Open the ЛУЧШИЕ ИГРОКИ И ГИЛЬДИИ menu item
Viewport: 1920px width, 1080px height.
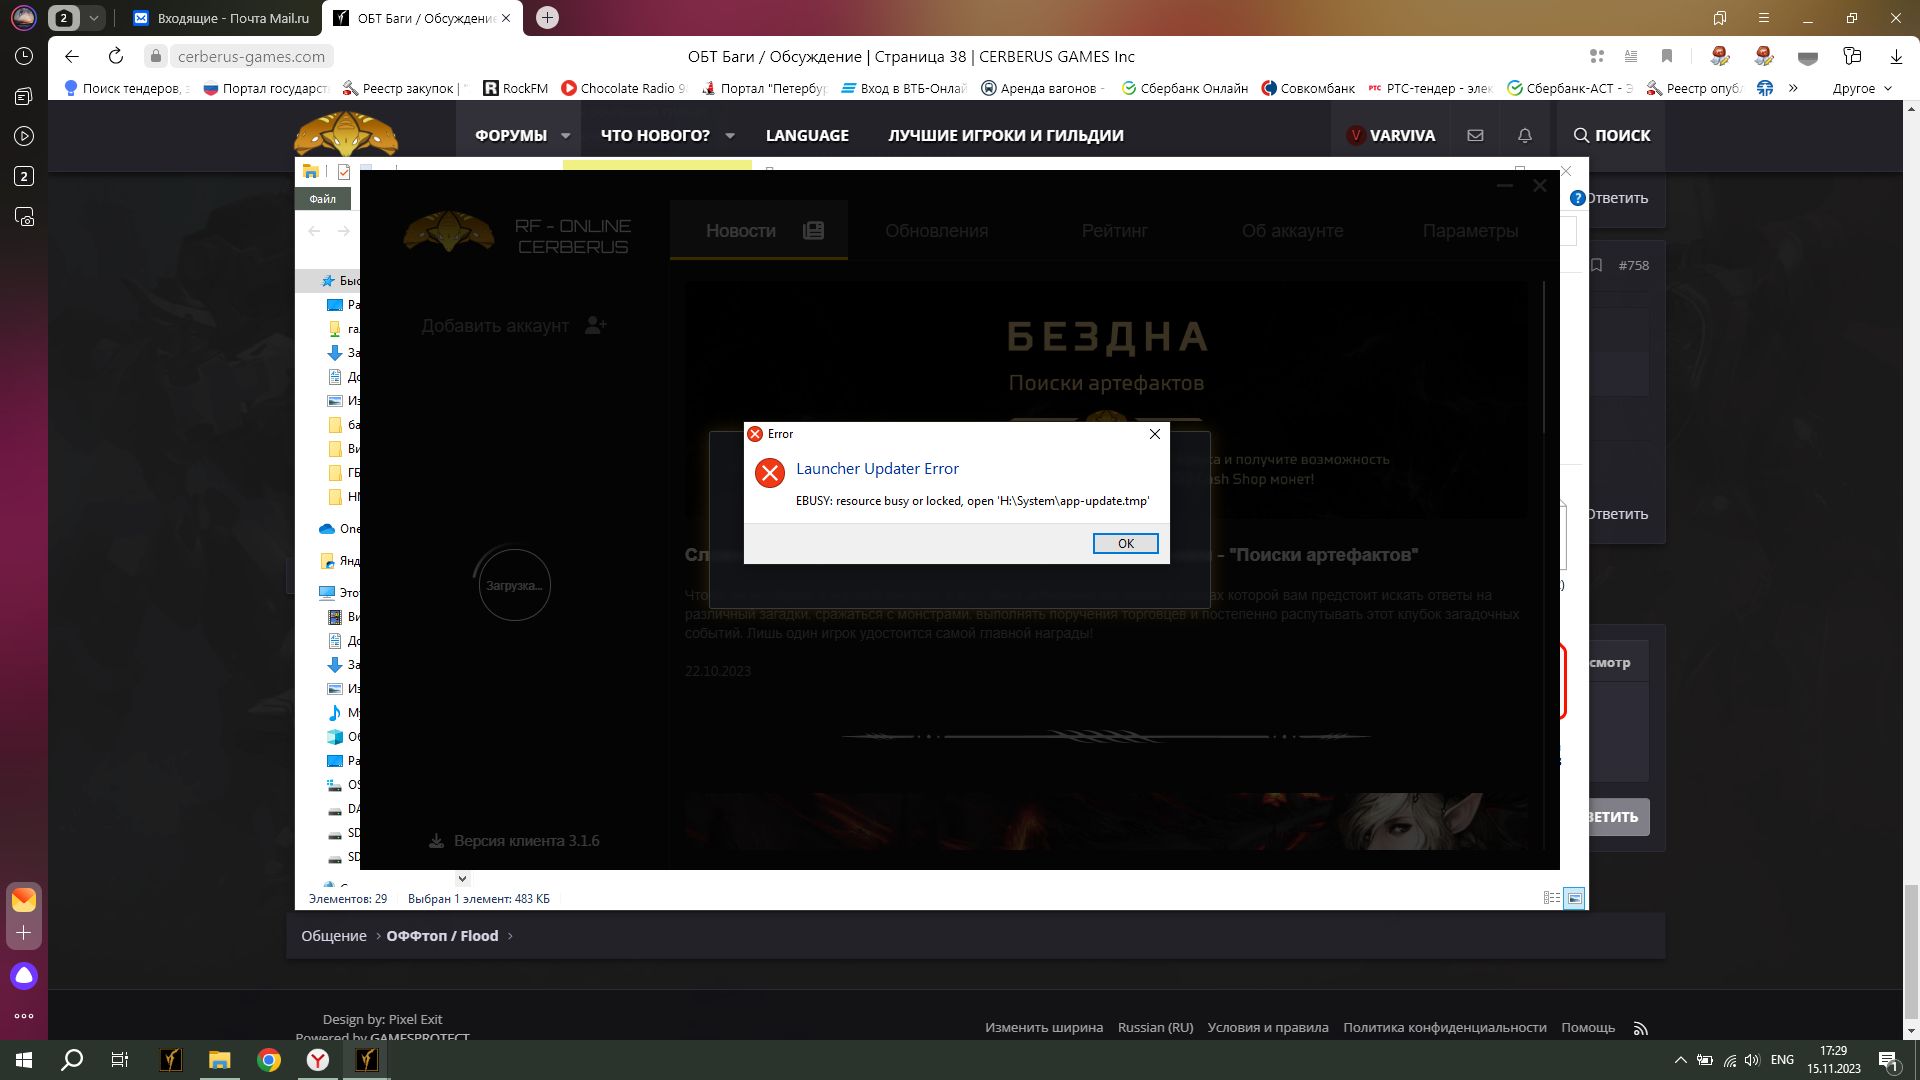pyautogui.click(x=1005, y=135)
